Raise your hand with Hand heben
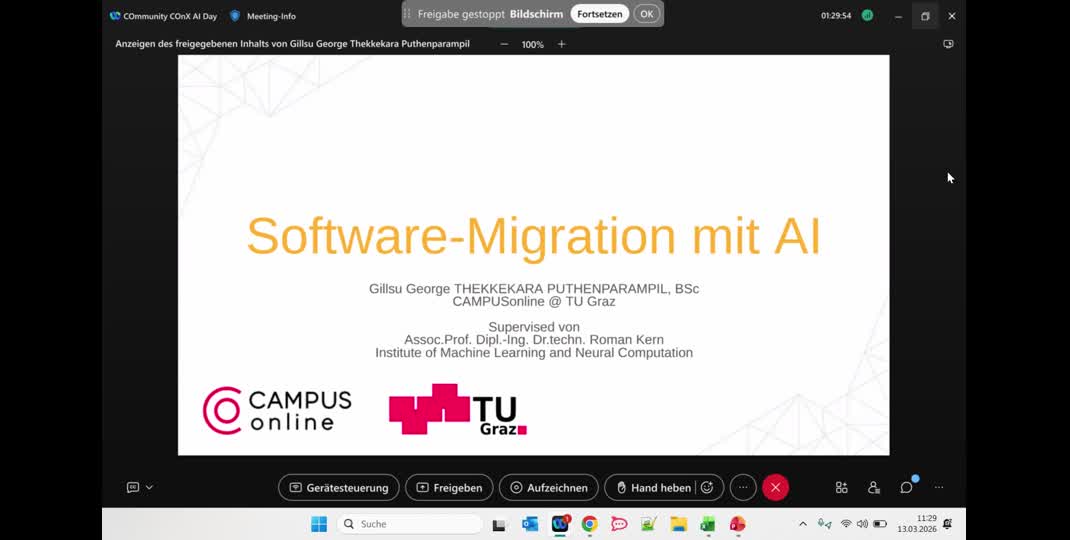This screenshot has height=540, width=1070. [x=652, y=487]
